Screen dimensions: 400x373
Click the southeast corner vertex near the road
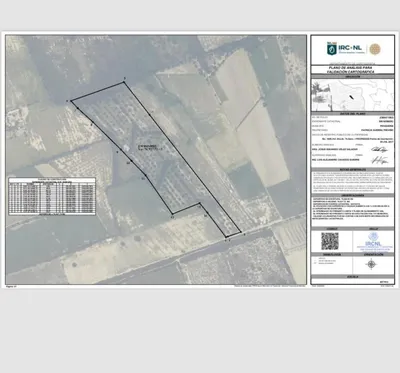tap(241, 232)
